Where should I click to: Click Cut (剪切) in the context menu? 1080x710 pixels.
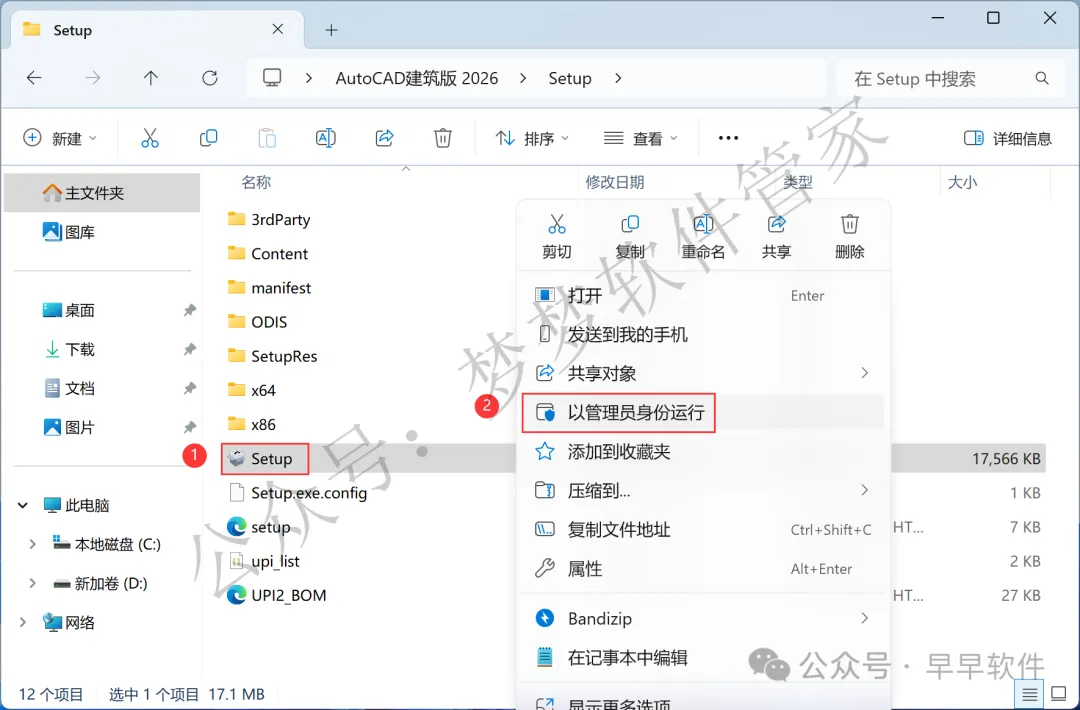click(557, 237)
